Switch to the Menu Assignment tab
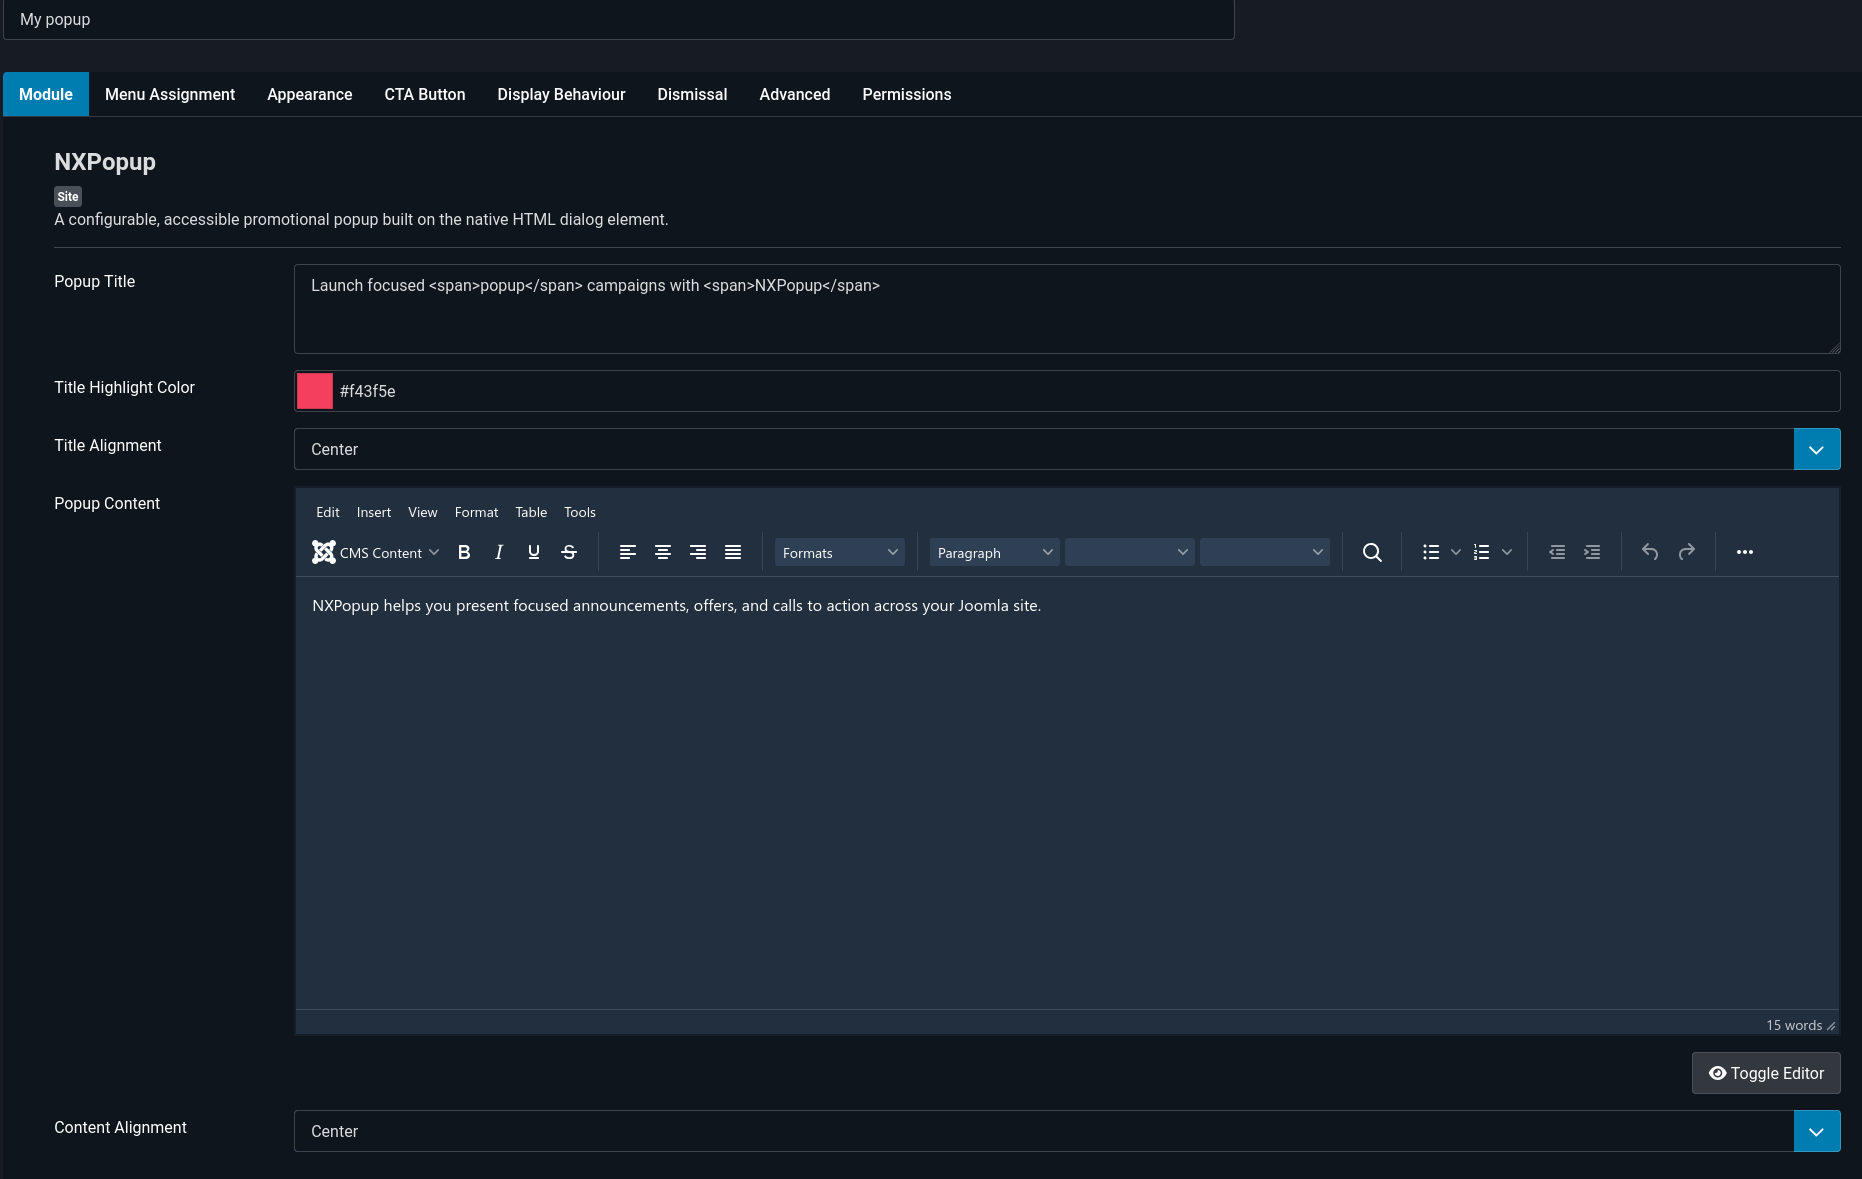Viewport: 1862px width, 1179px height. tap(170, 94)
